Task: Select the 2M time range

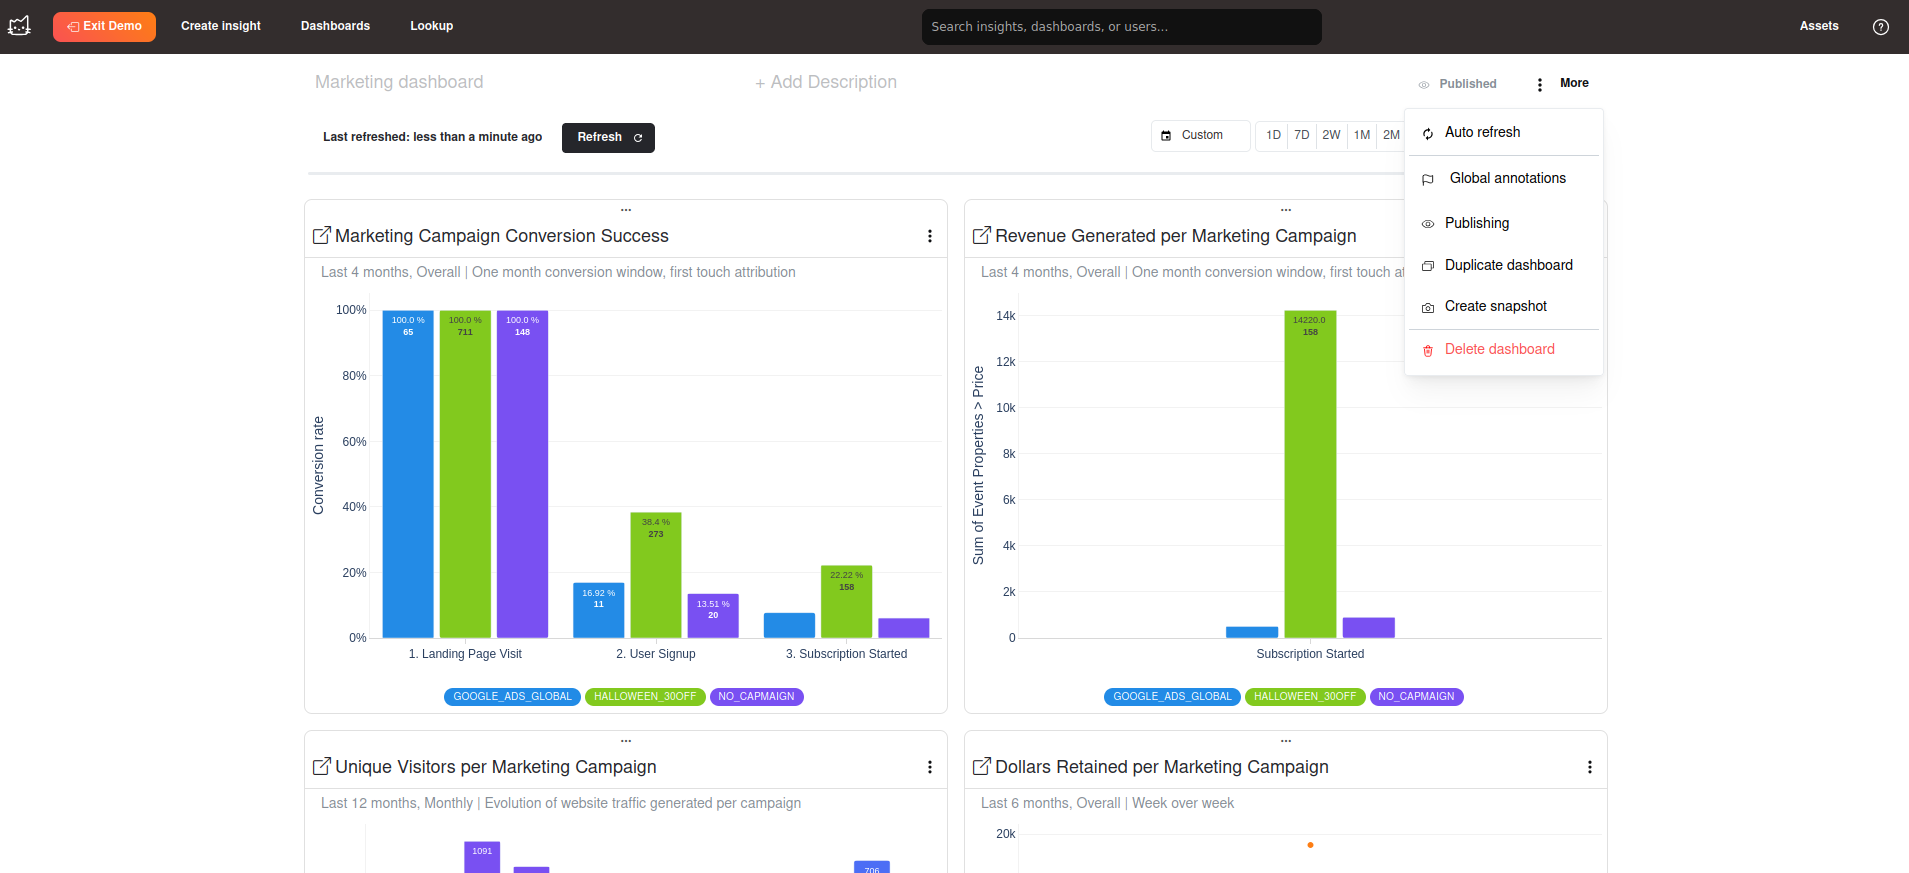Action: pyautogui.click(x=1391, y=135)
